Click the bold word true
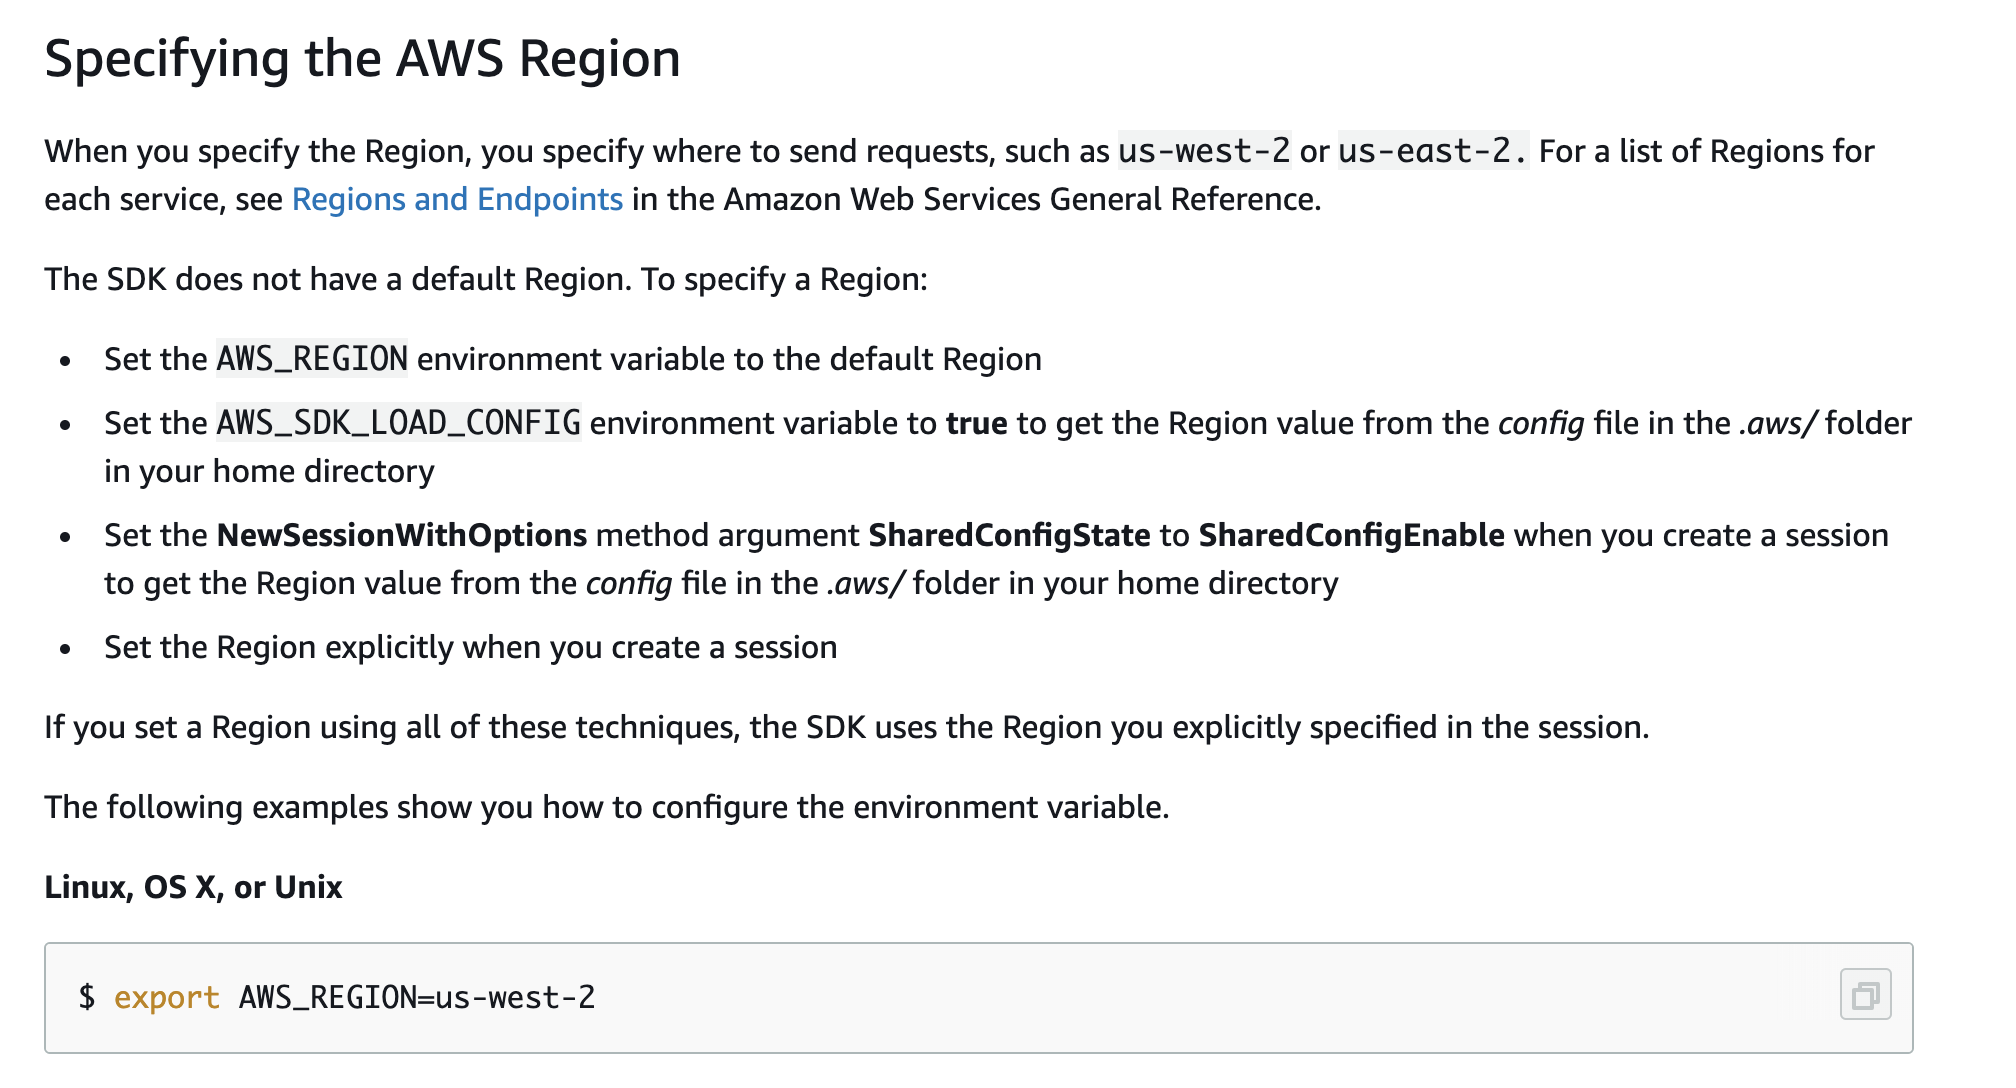 pyautogui.click(x=976, y=423)
